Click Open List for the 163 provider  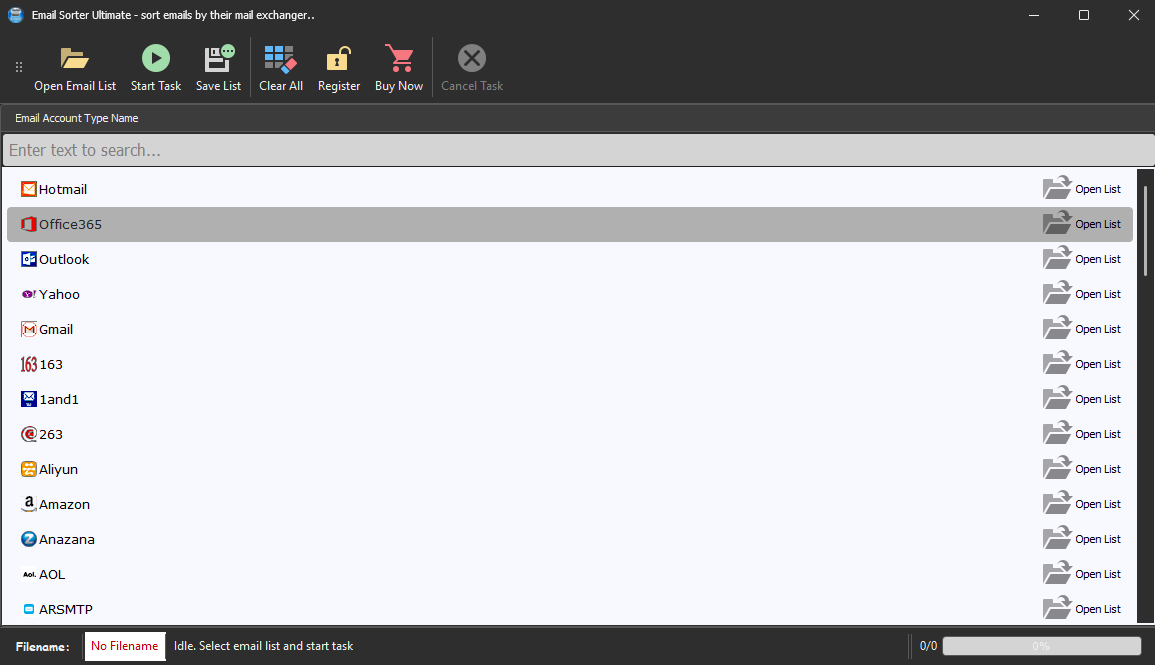(1083, 363)
